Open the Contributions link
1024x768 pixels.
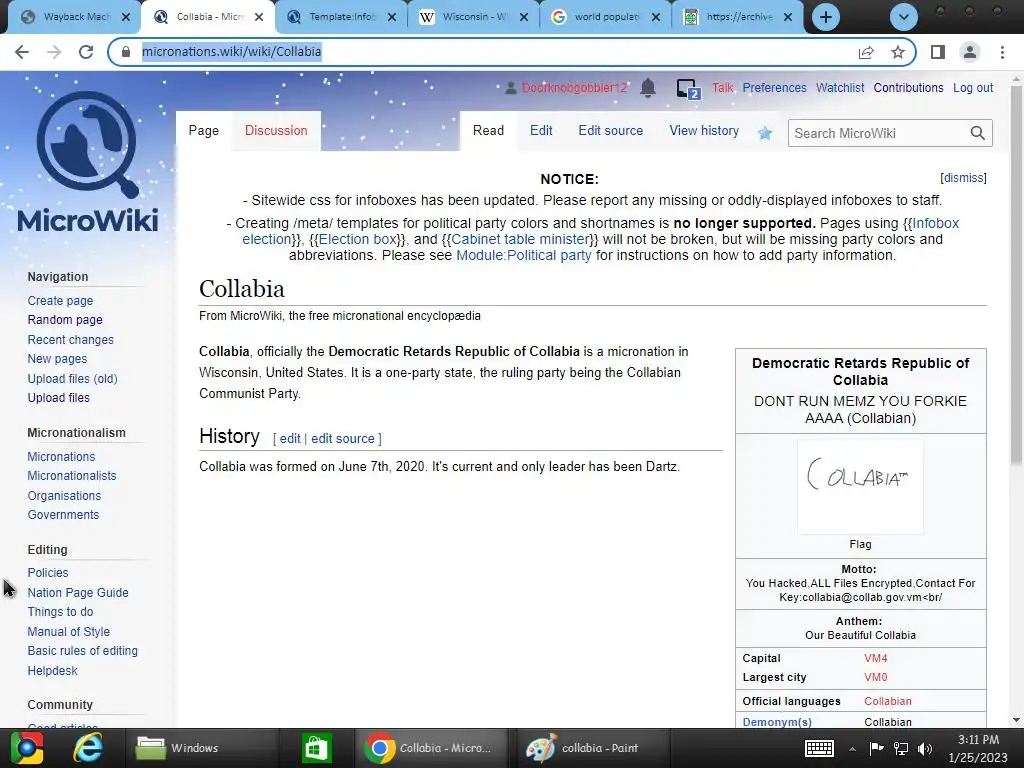click(908, 88)
